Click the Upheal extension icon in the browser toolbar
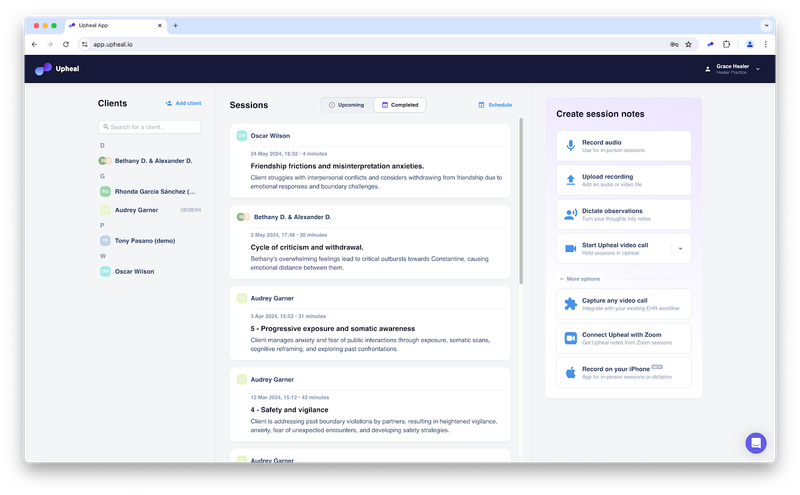The height and width of the screenshot is (495, 800). tap(710, 44)
